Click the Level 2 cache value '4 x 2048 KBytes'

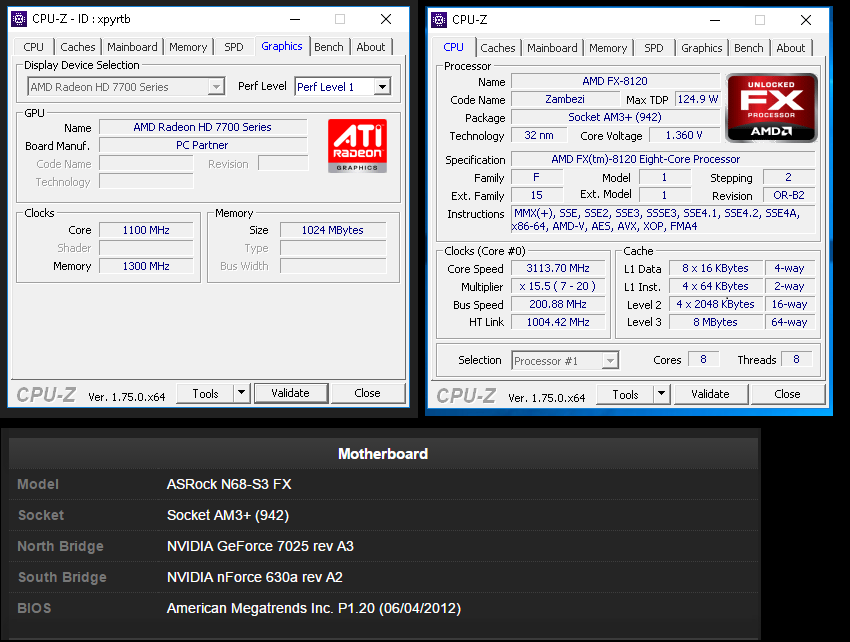[716, 304]
